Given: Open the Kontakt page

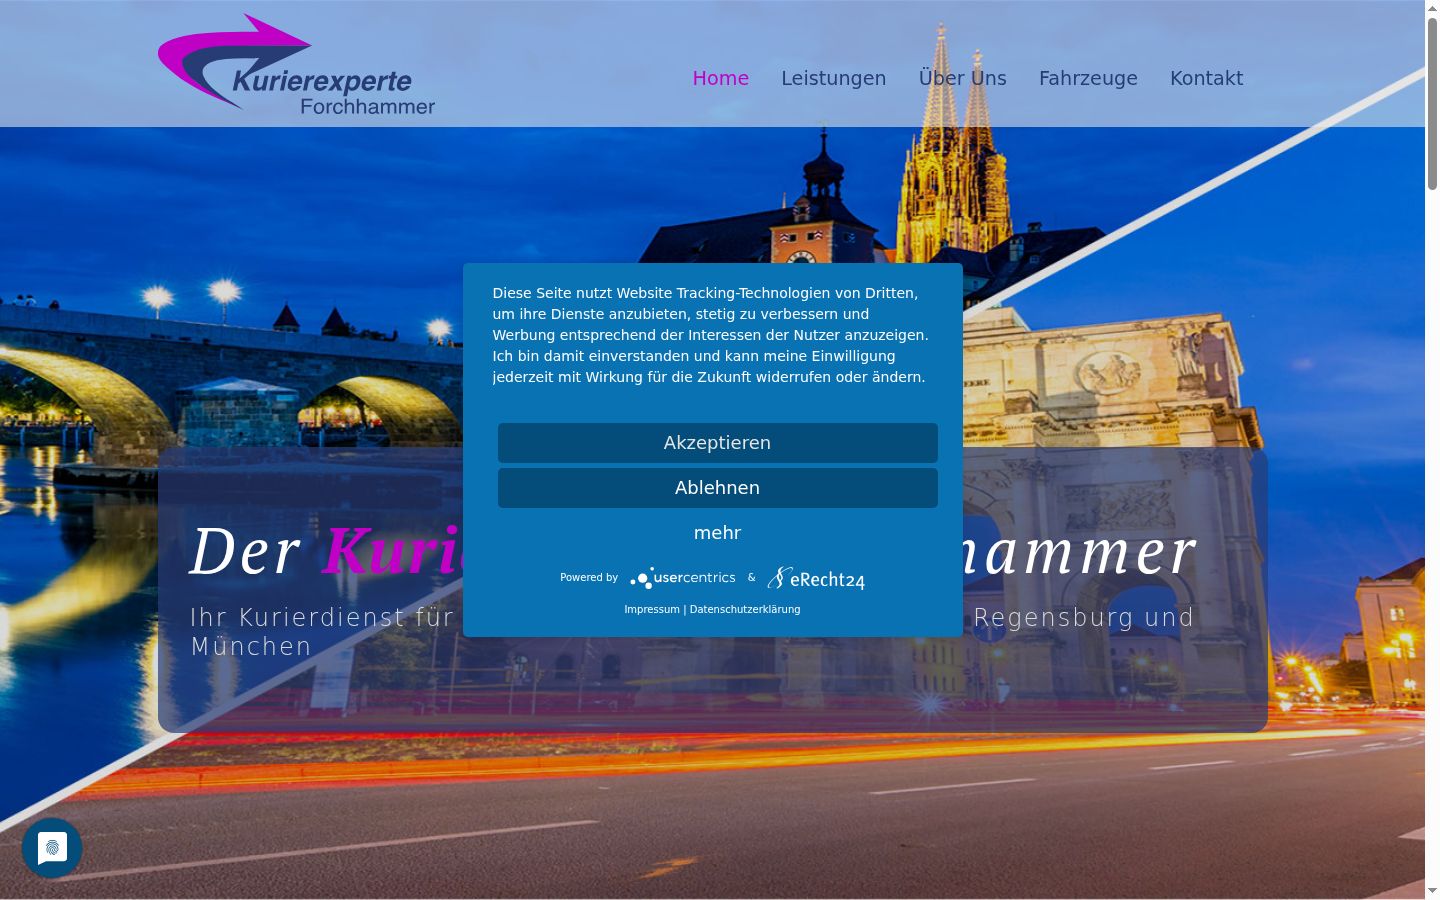Looking at the screenshot, I should click(x=1207, y=78).
